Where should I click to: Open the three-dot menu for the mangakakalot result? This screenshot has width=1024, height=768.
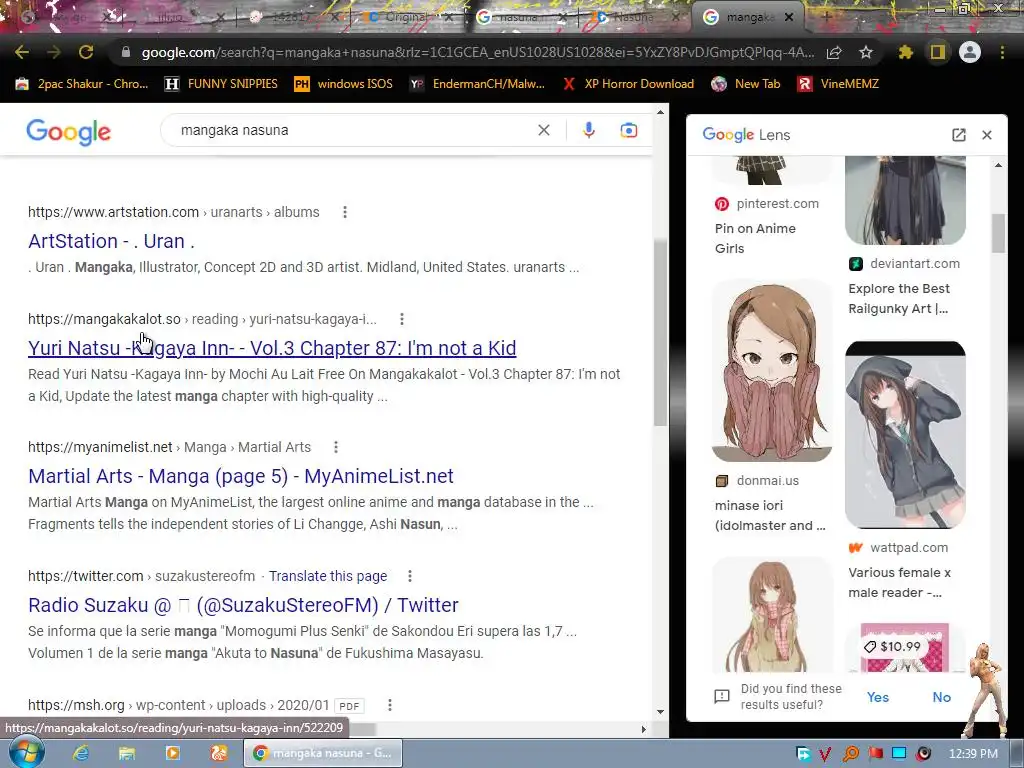click(x=402, y=319)
